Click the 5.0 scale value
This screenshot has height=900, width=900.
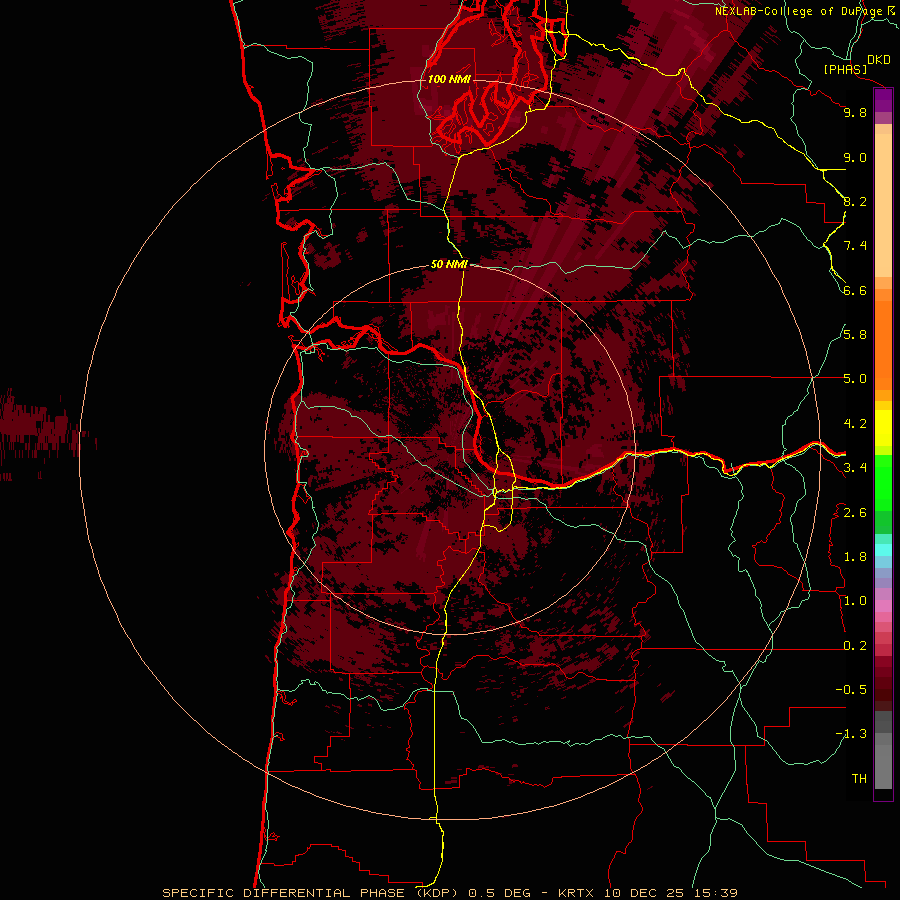click(x=855, y=379)
